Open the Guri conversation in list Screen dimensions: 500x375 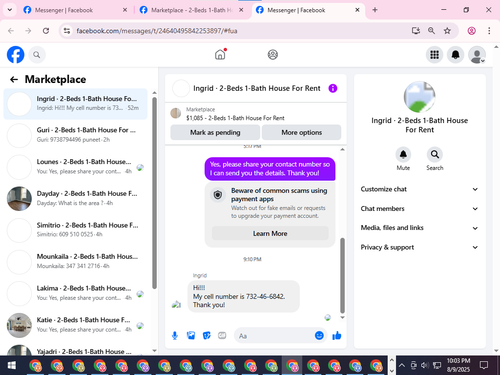[x=75, y=135]
